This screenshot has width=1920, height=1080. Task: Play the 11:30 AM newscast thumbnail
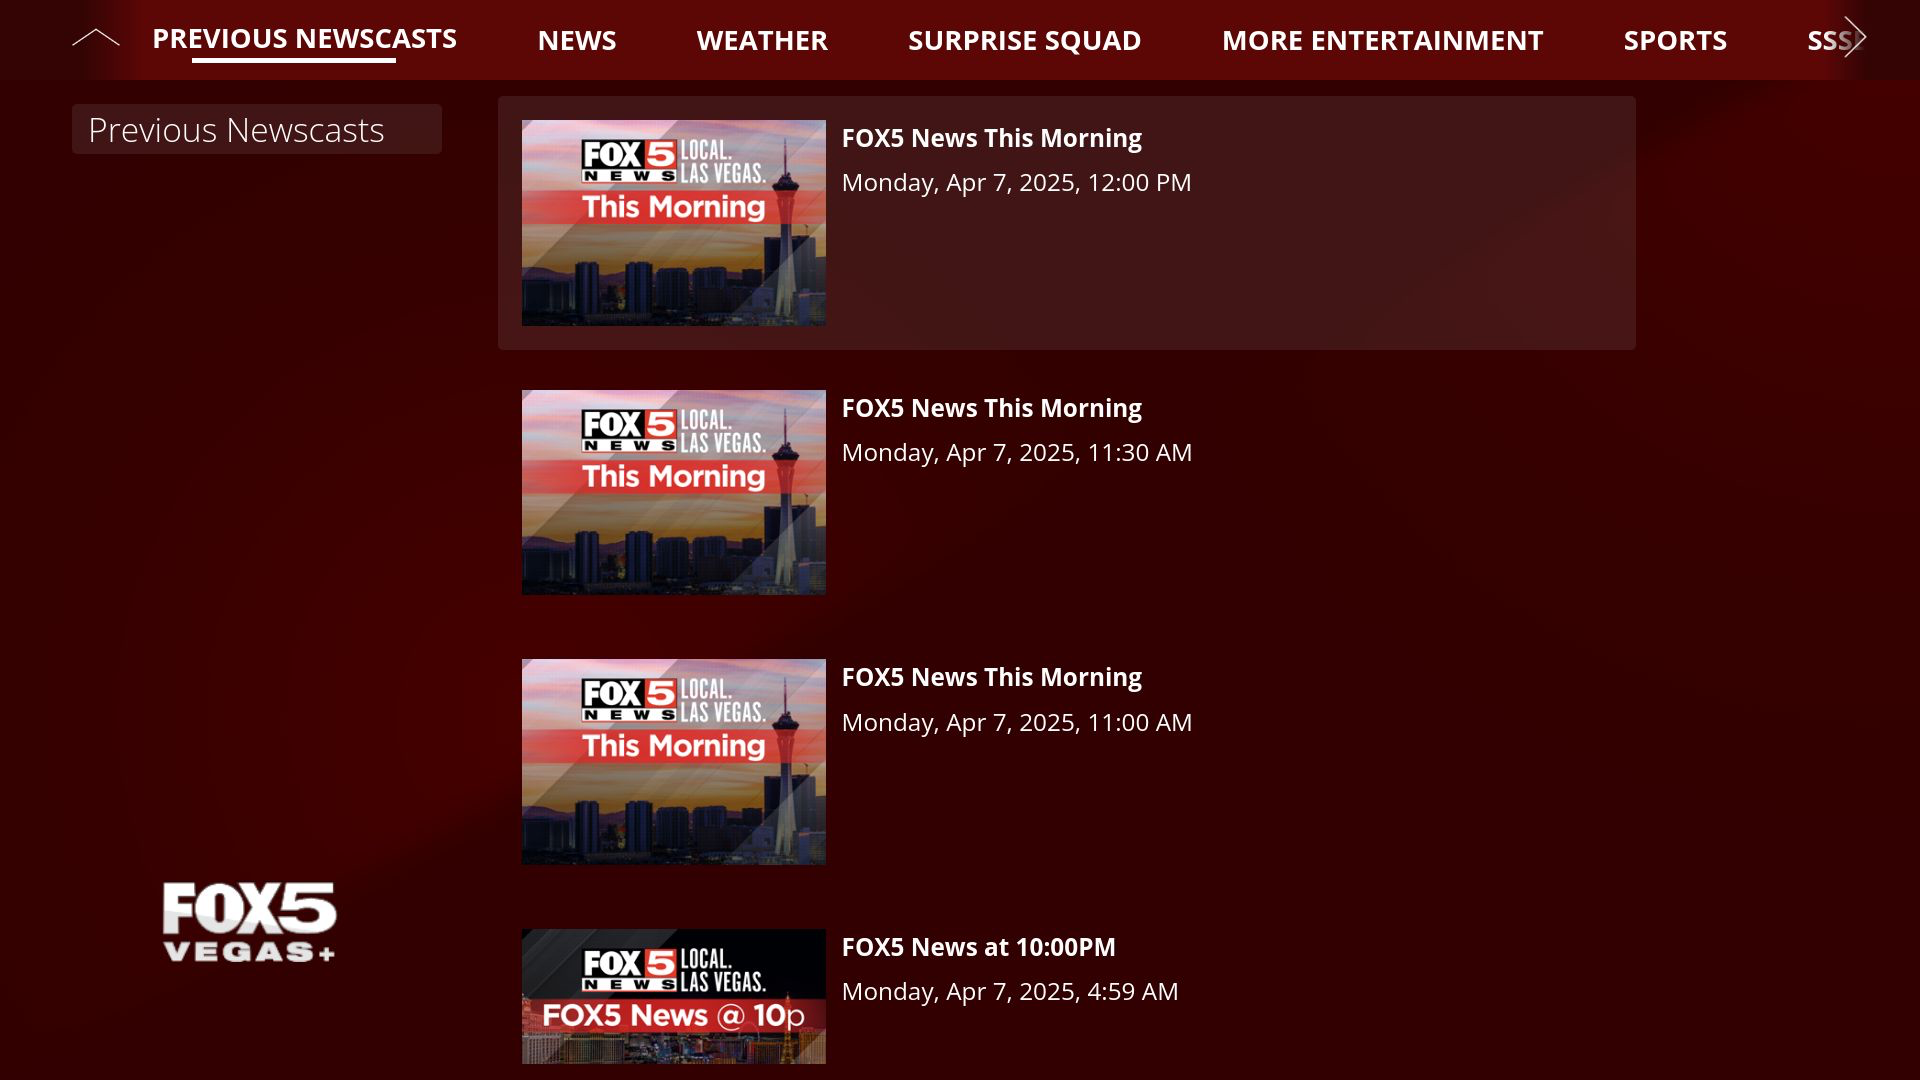coord(674,493)
